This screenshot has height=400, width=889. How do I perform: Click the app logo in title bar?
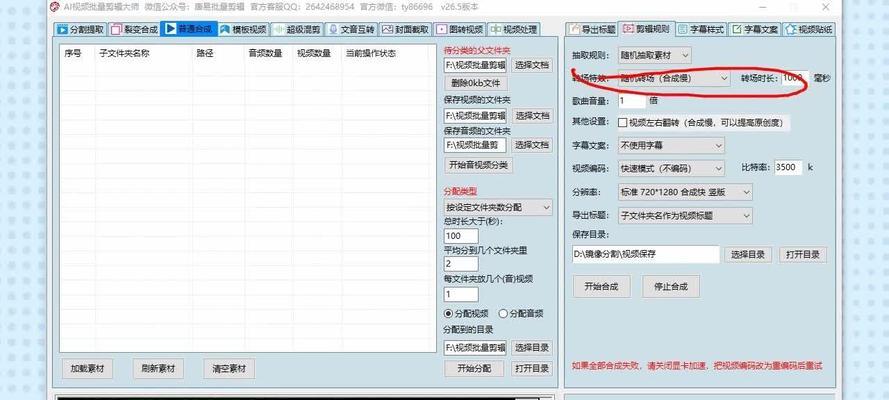click(x=54, y=7)
